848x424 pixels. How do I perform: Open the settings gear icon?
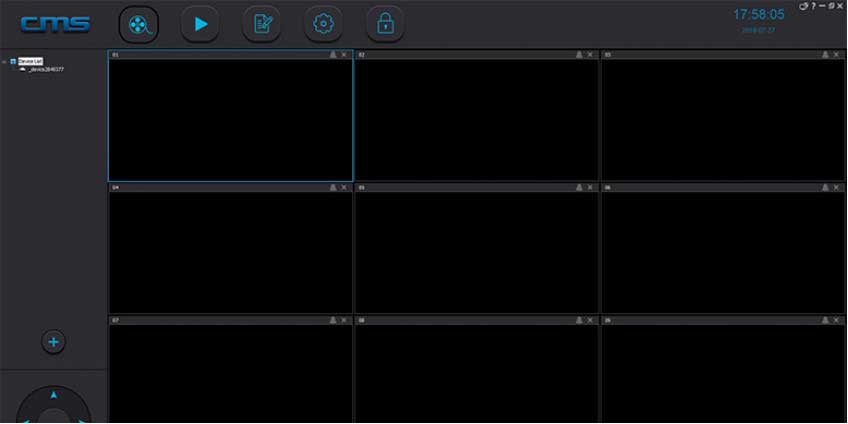pos(323,24)
